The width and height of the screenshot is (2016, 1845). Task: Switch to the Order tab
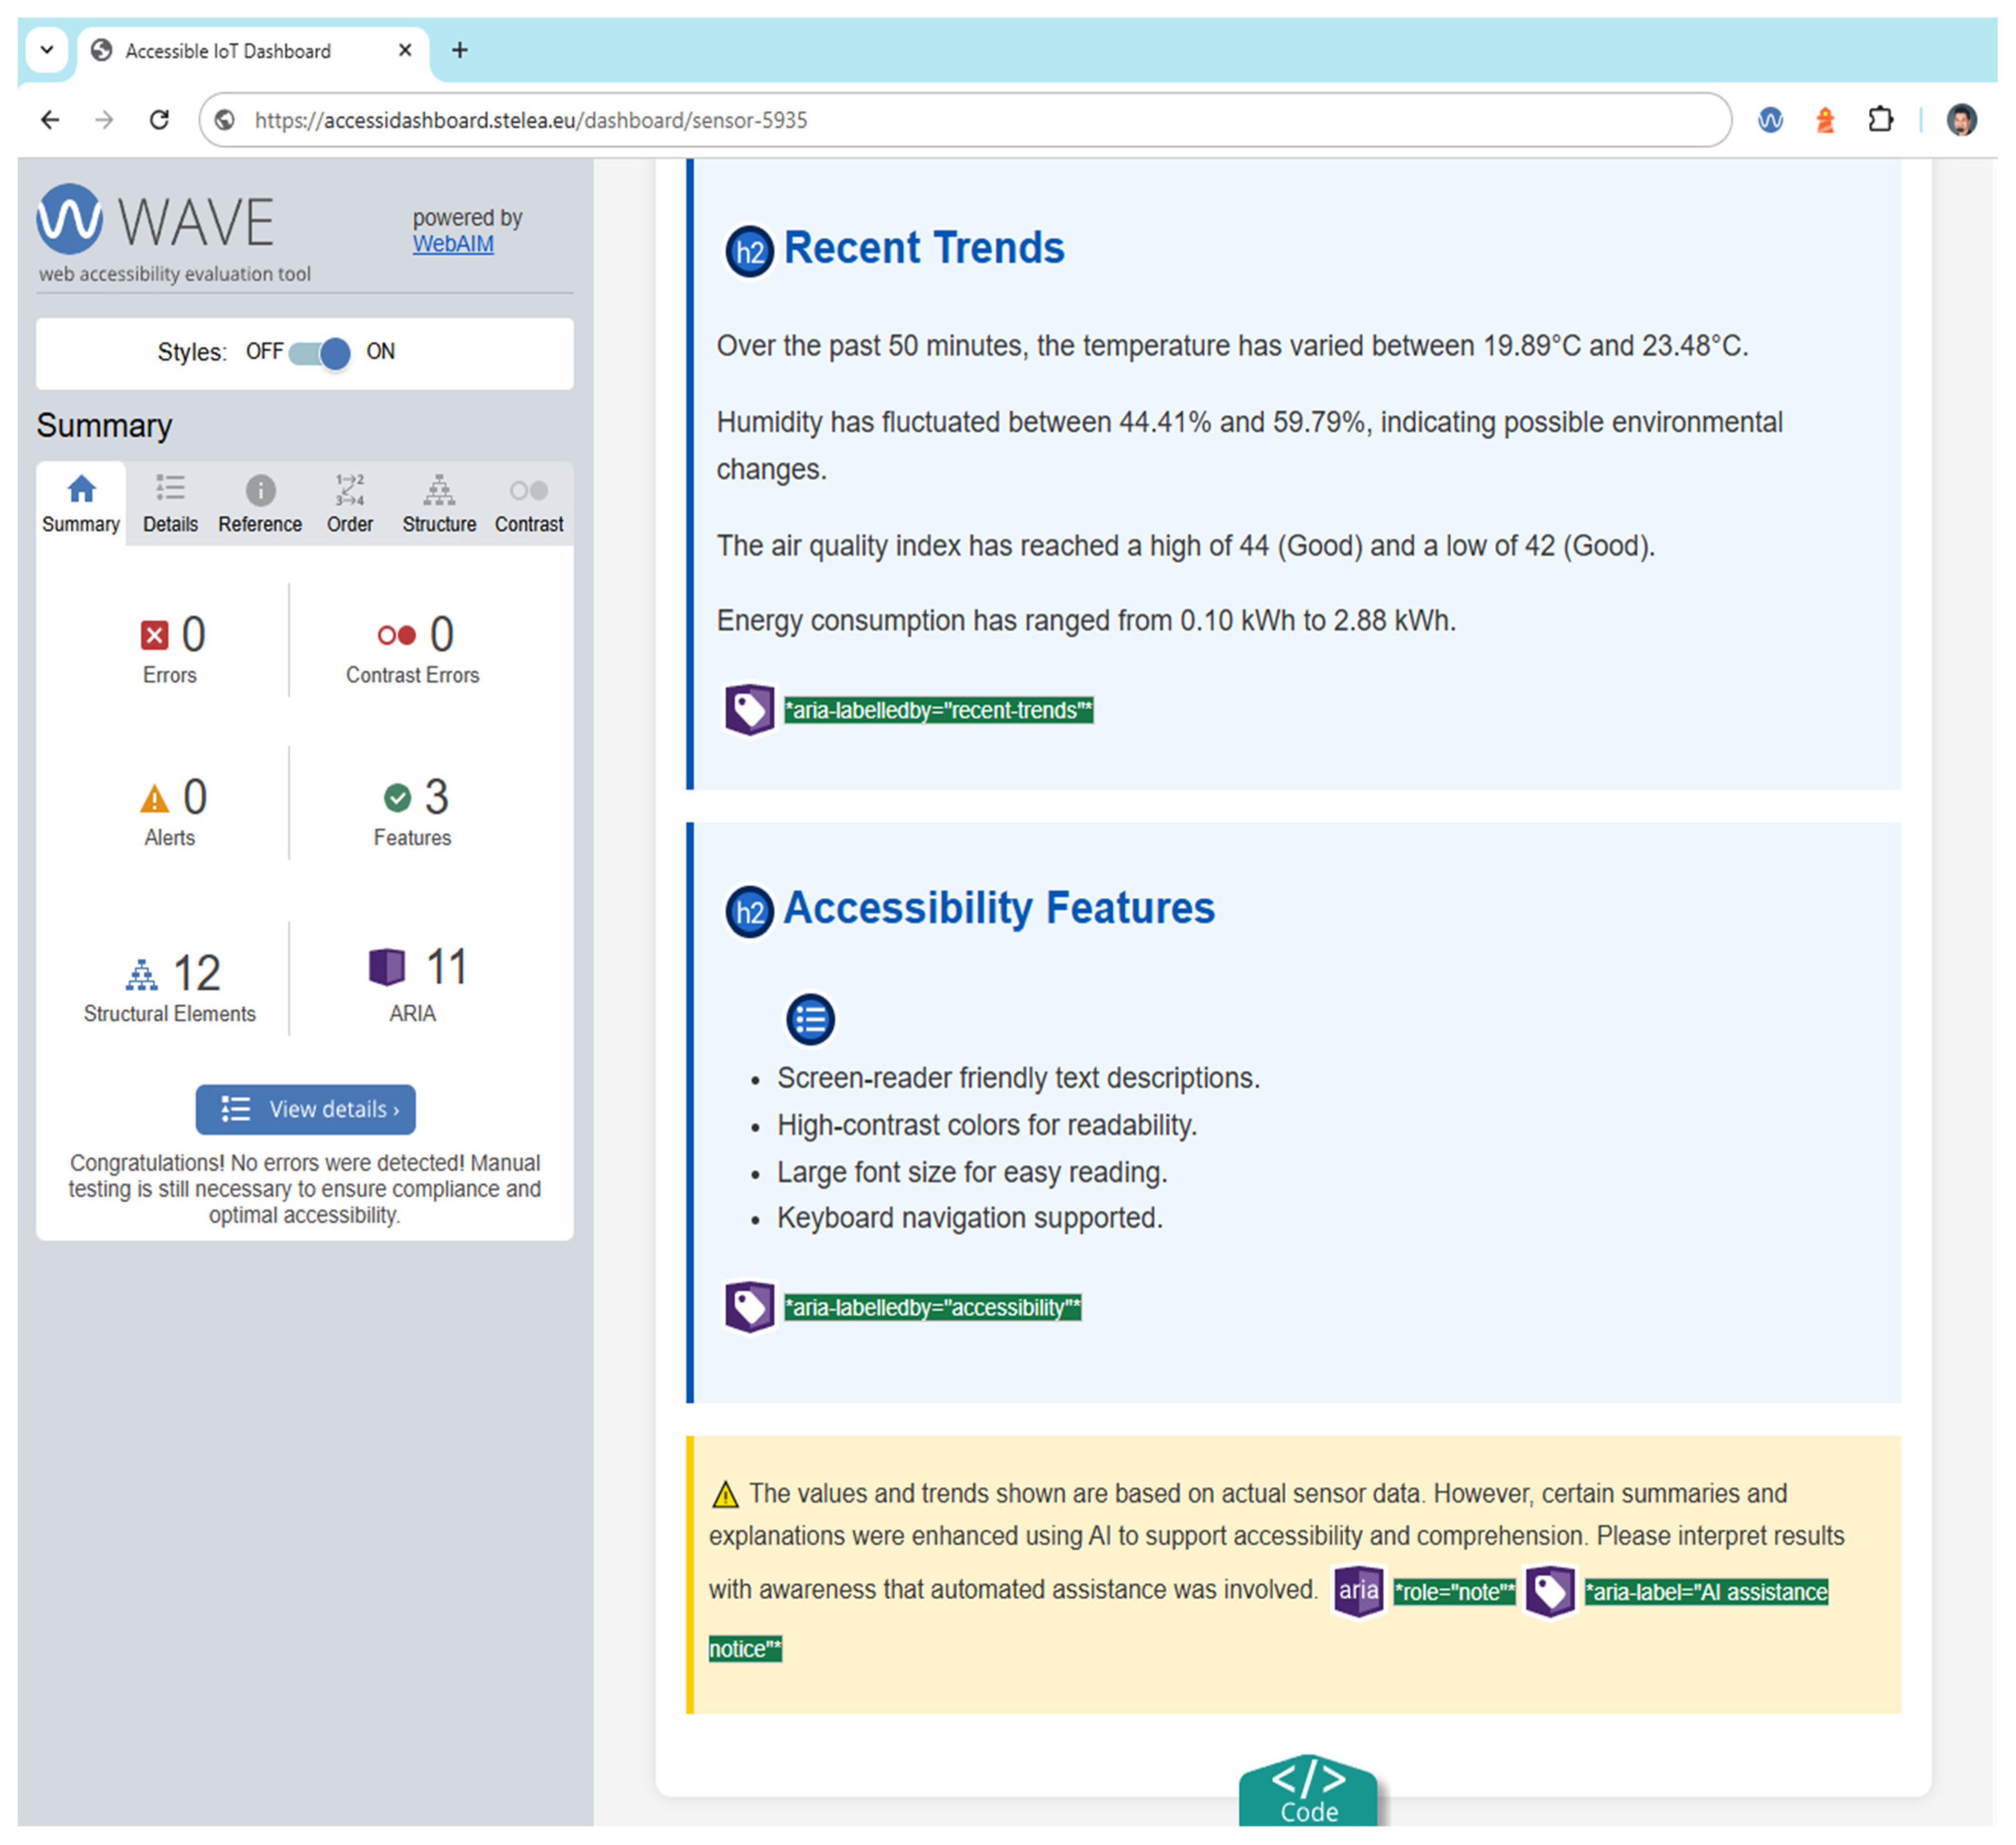coord(350,504)
